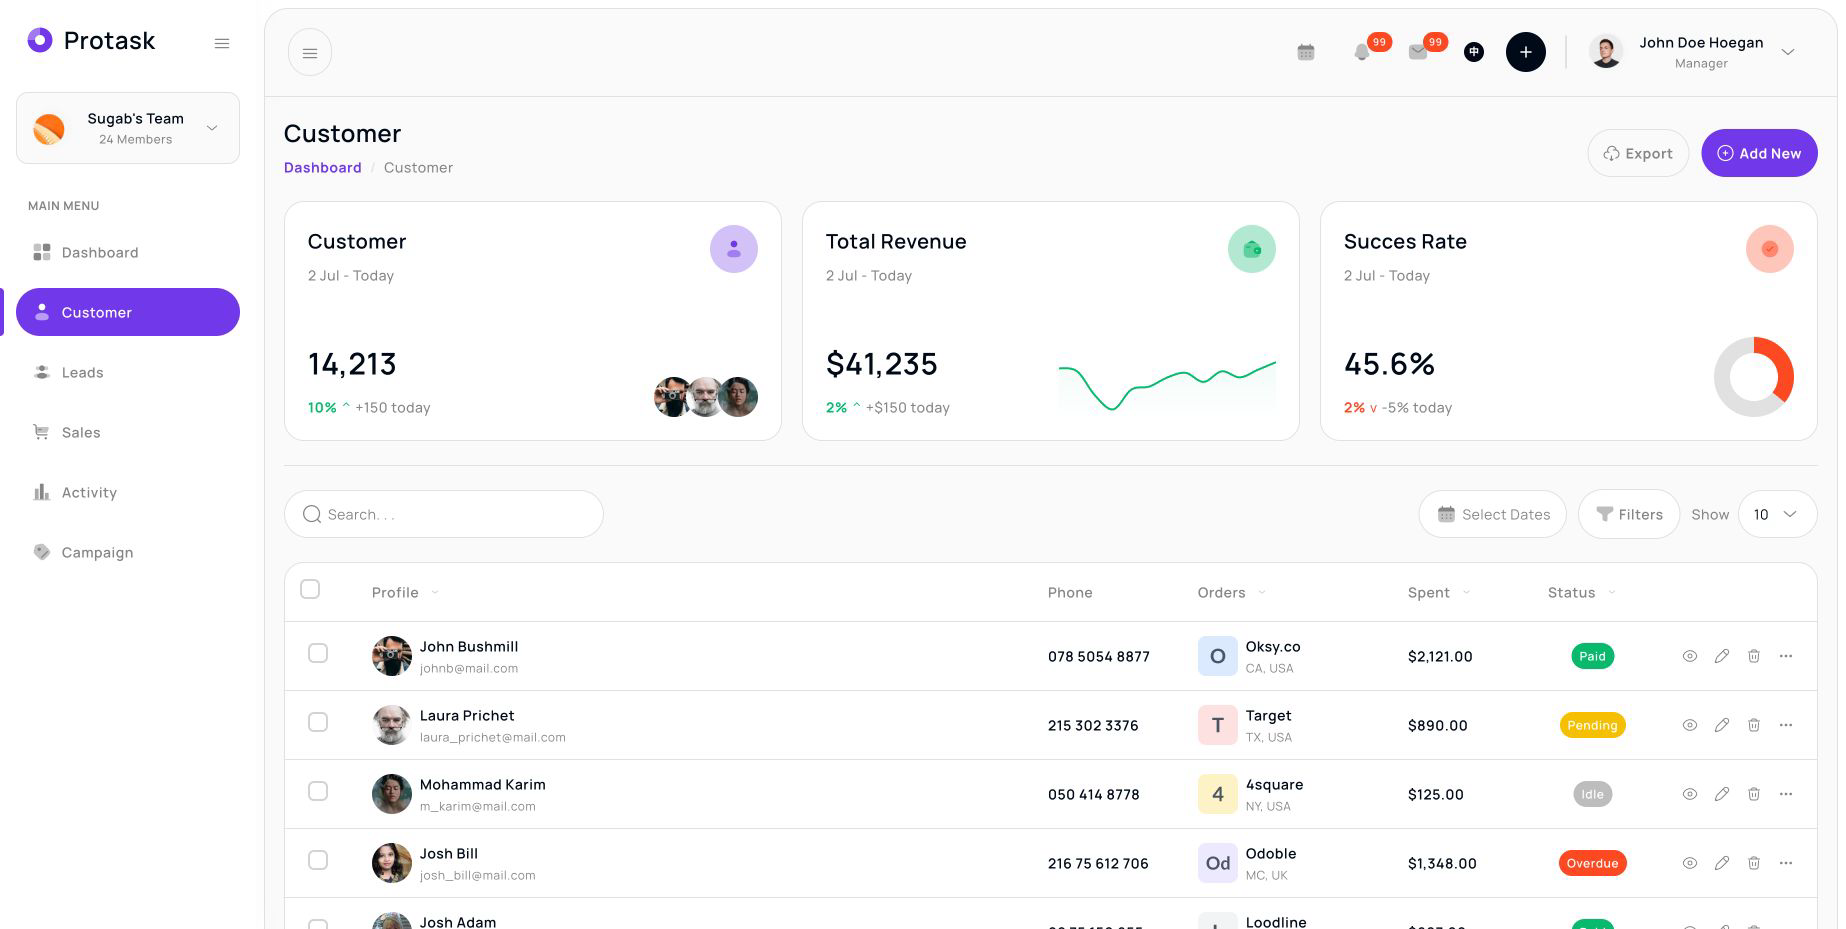1846x929 pixels.
Task: Click the Overdue status badge for Josh Bill
Action: [1592, 863]
